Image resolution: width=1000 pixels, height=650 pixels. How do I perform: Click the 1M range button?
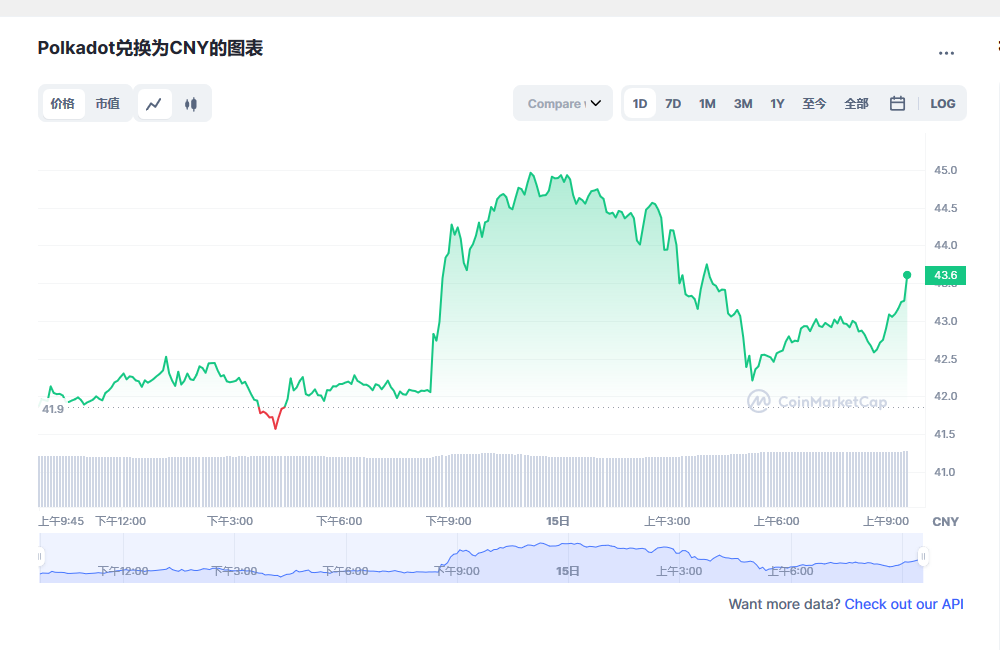click(707, 103)
